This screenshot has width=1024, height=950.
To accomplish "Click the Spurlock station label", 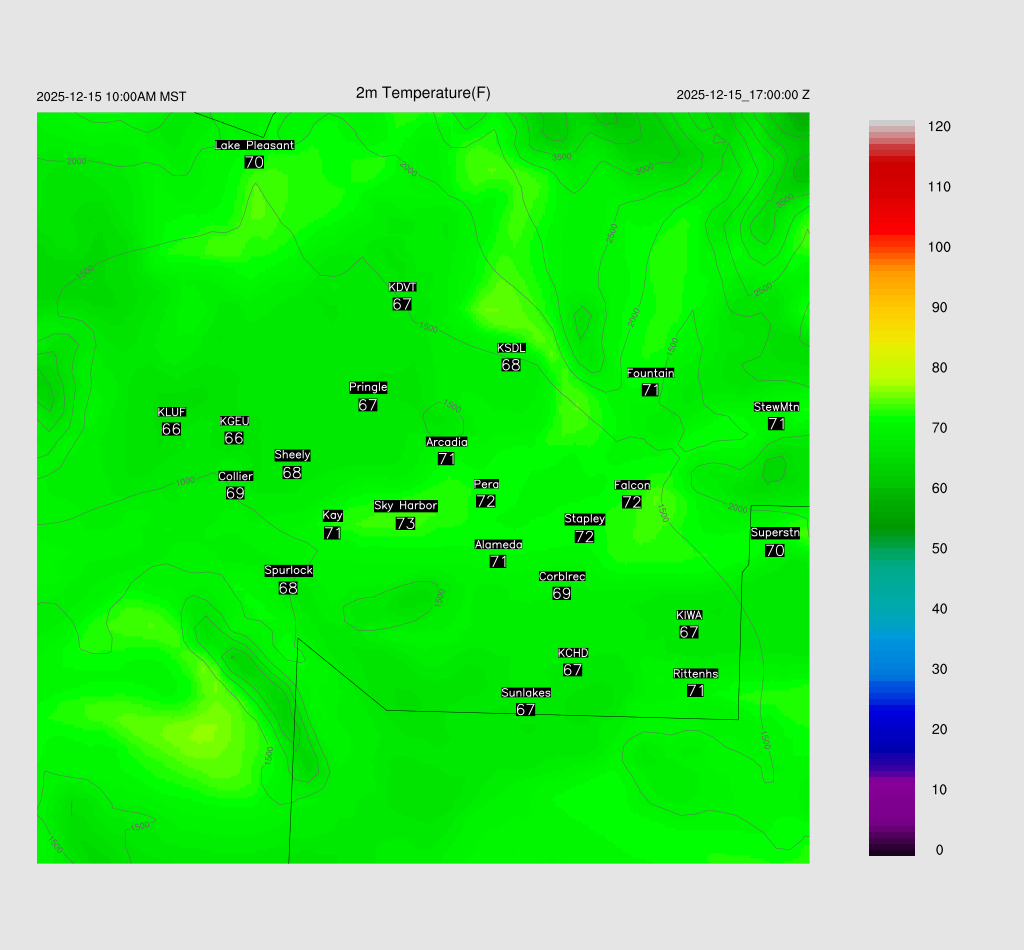I will point(288,571).
